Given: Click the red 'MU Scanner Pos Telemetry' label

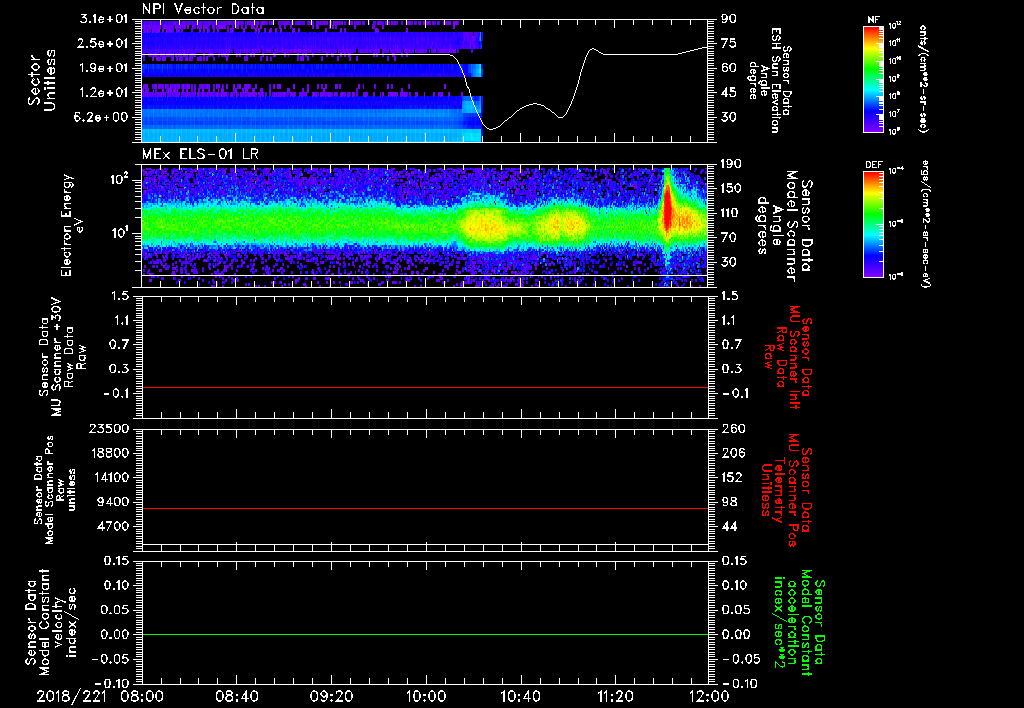Looking at the screenshot, I should click(787, 490).
